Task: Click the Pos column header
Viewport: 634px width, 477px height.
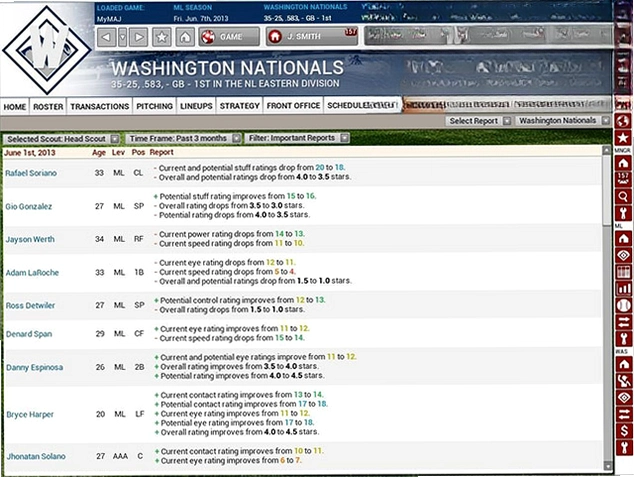Action: click(138, 152)
